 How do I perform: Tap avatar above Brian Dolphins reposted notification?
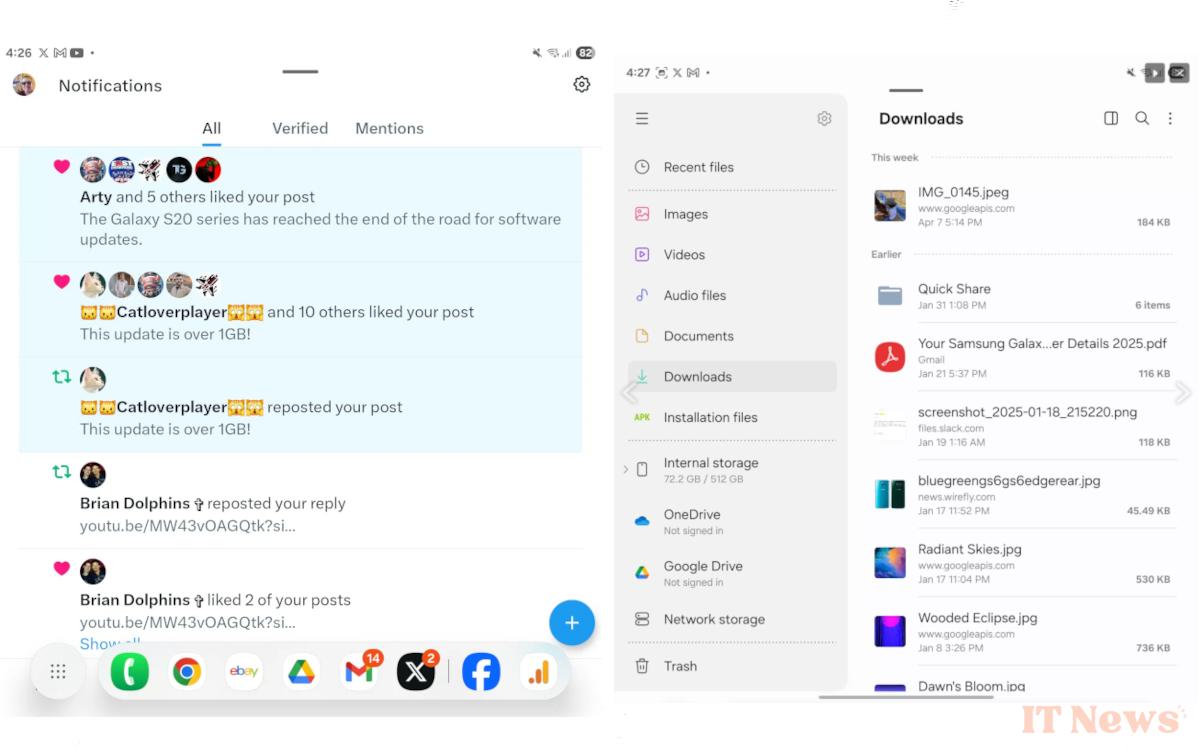pyautogui.click(x=93, y=475)
